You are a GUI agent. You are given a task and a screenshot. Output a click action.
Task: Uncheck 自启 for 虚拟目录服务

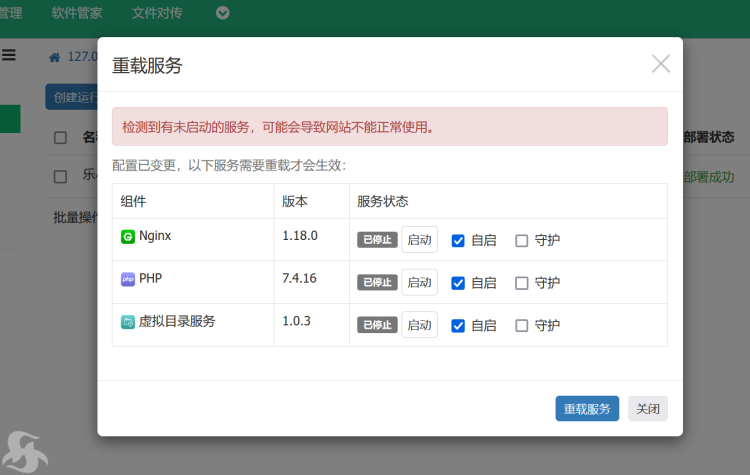(458, 326)
